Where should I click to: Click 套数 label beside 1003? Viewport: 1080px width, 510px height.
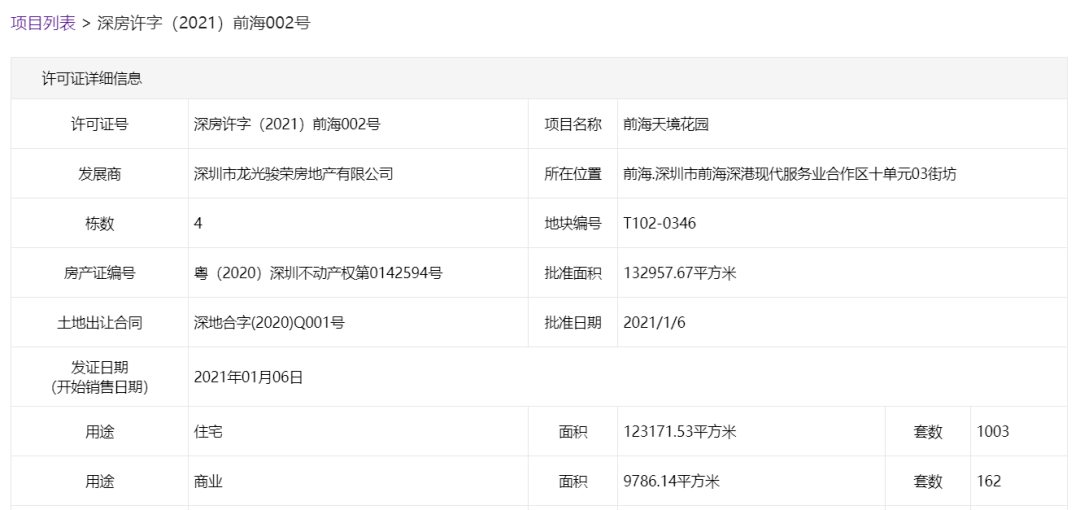(928, 432)
